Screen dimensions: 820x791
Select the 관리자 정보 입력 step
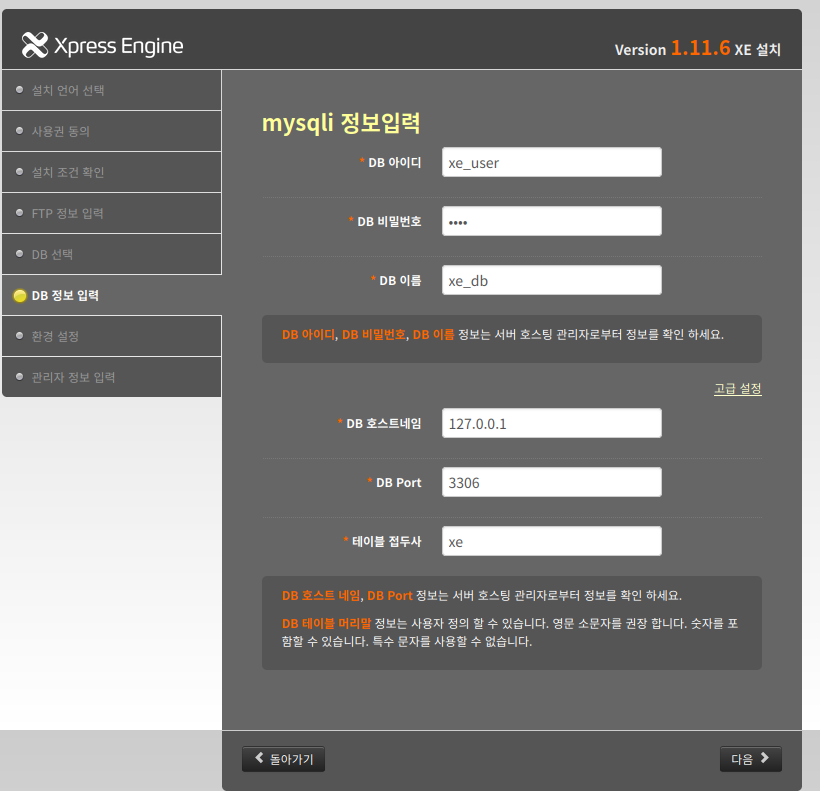(x=112, y=377)
